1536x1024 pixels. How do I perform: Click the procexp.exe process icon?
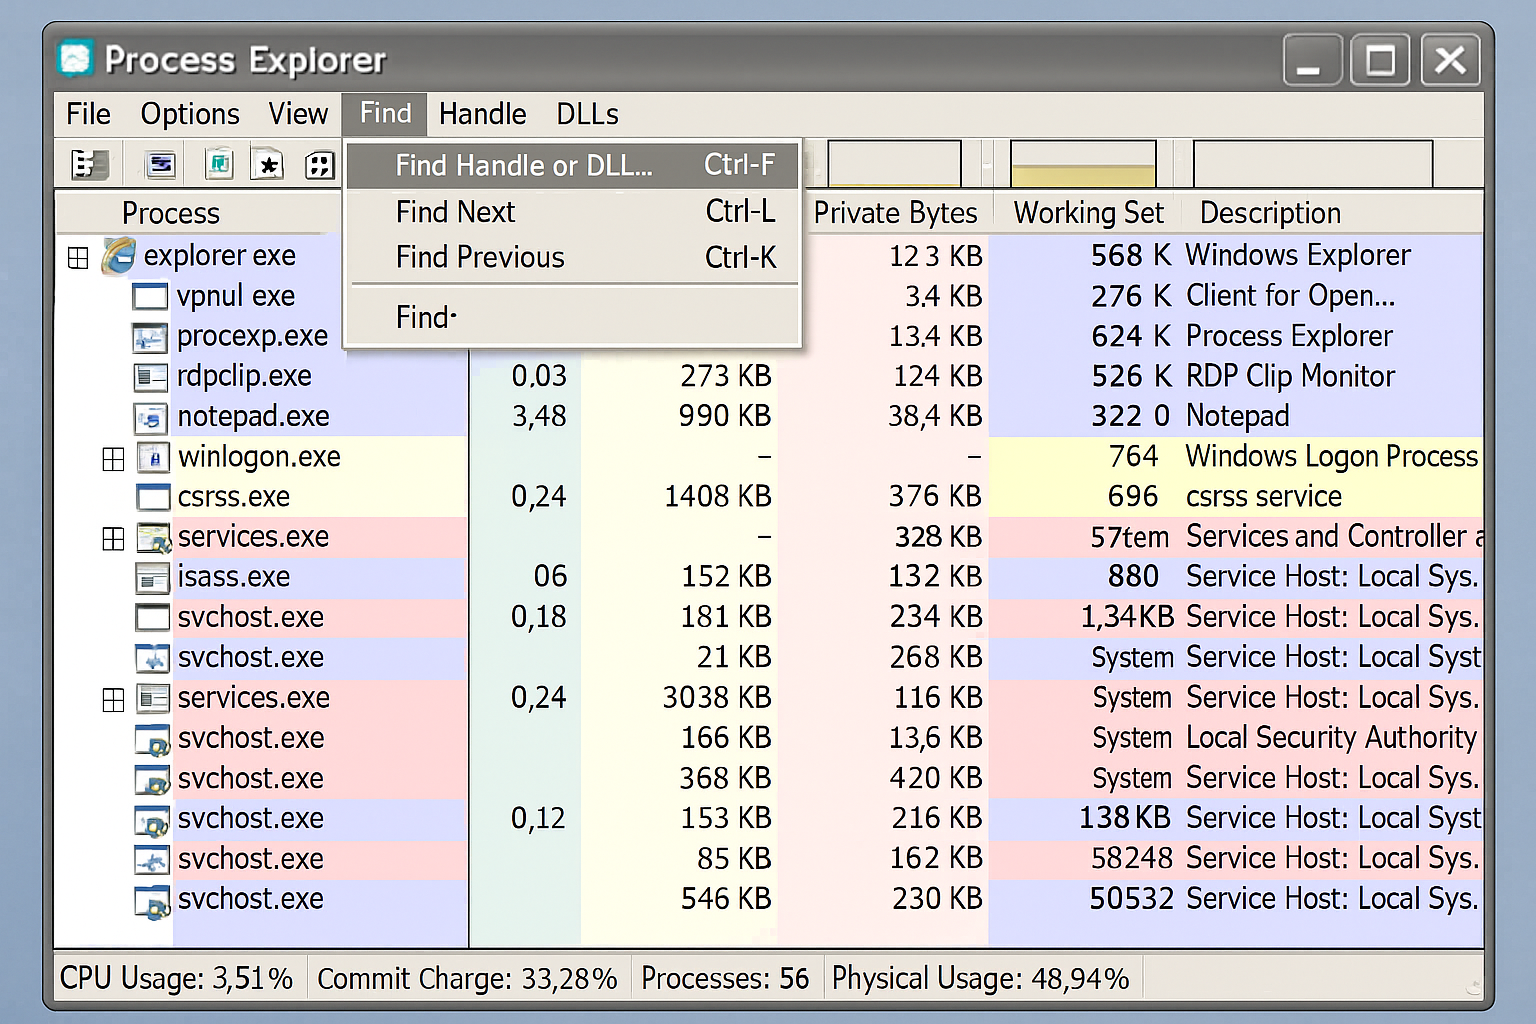click(150, 337)
